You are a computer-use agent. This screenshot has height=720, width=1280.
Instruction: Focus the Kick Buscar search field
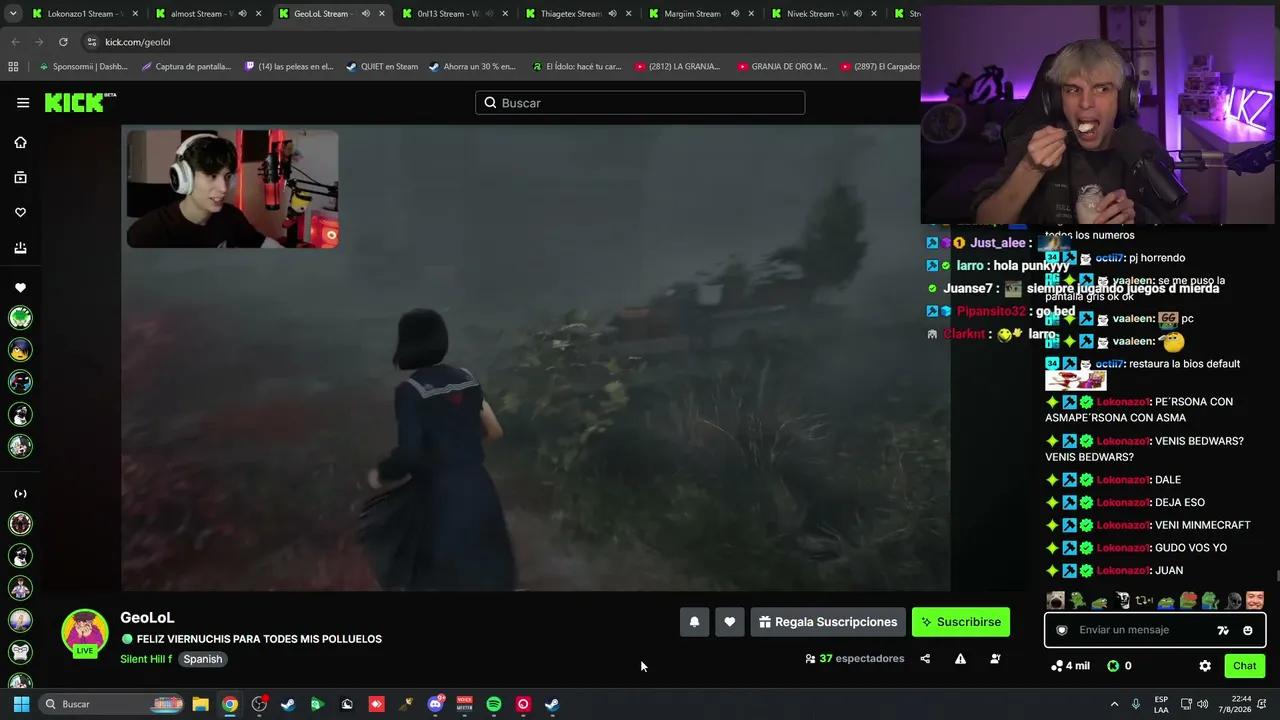640,103
